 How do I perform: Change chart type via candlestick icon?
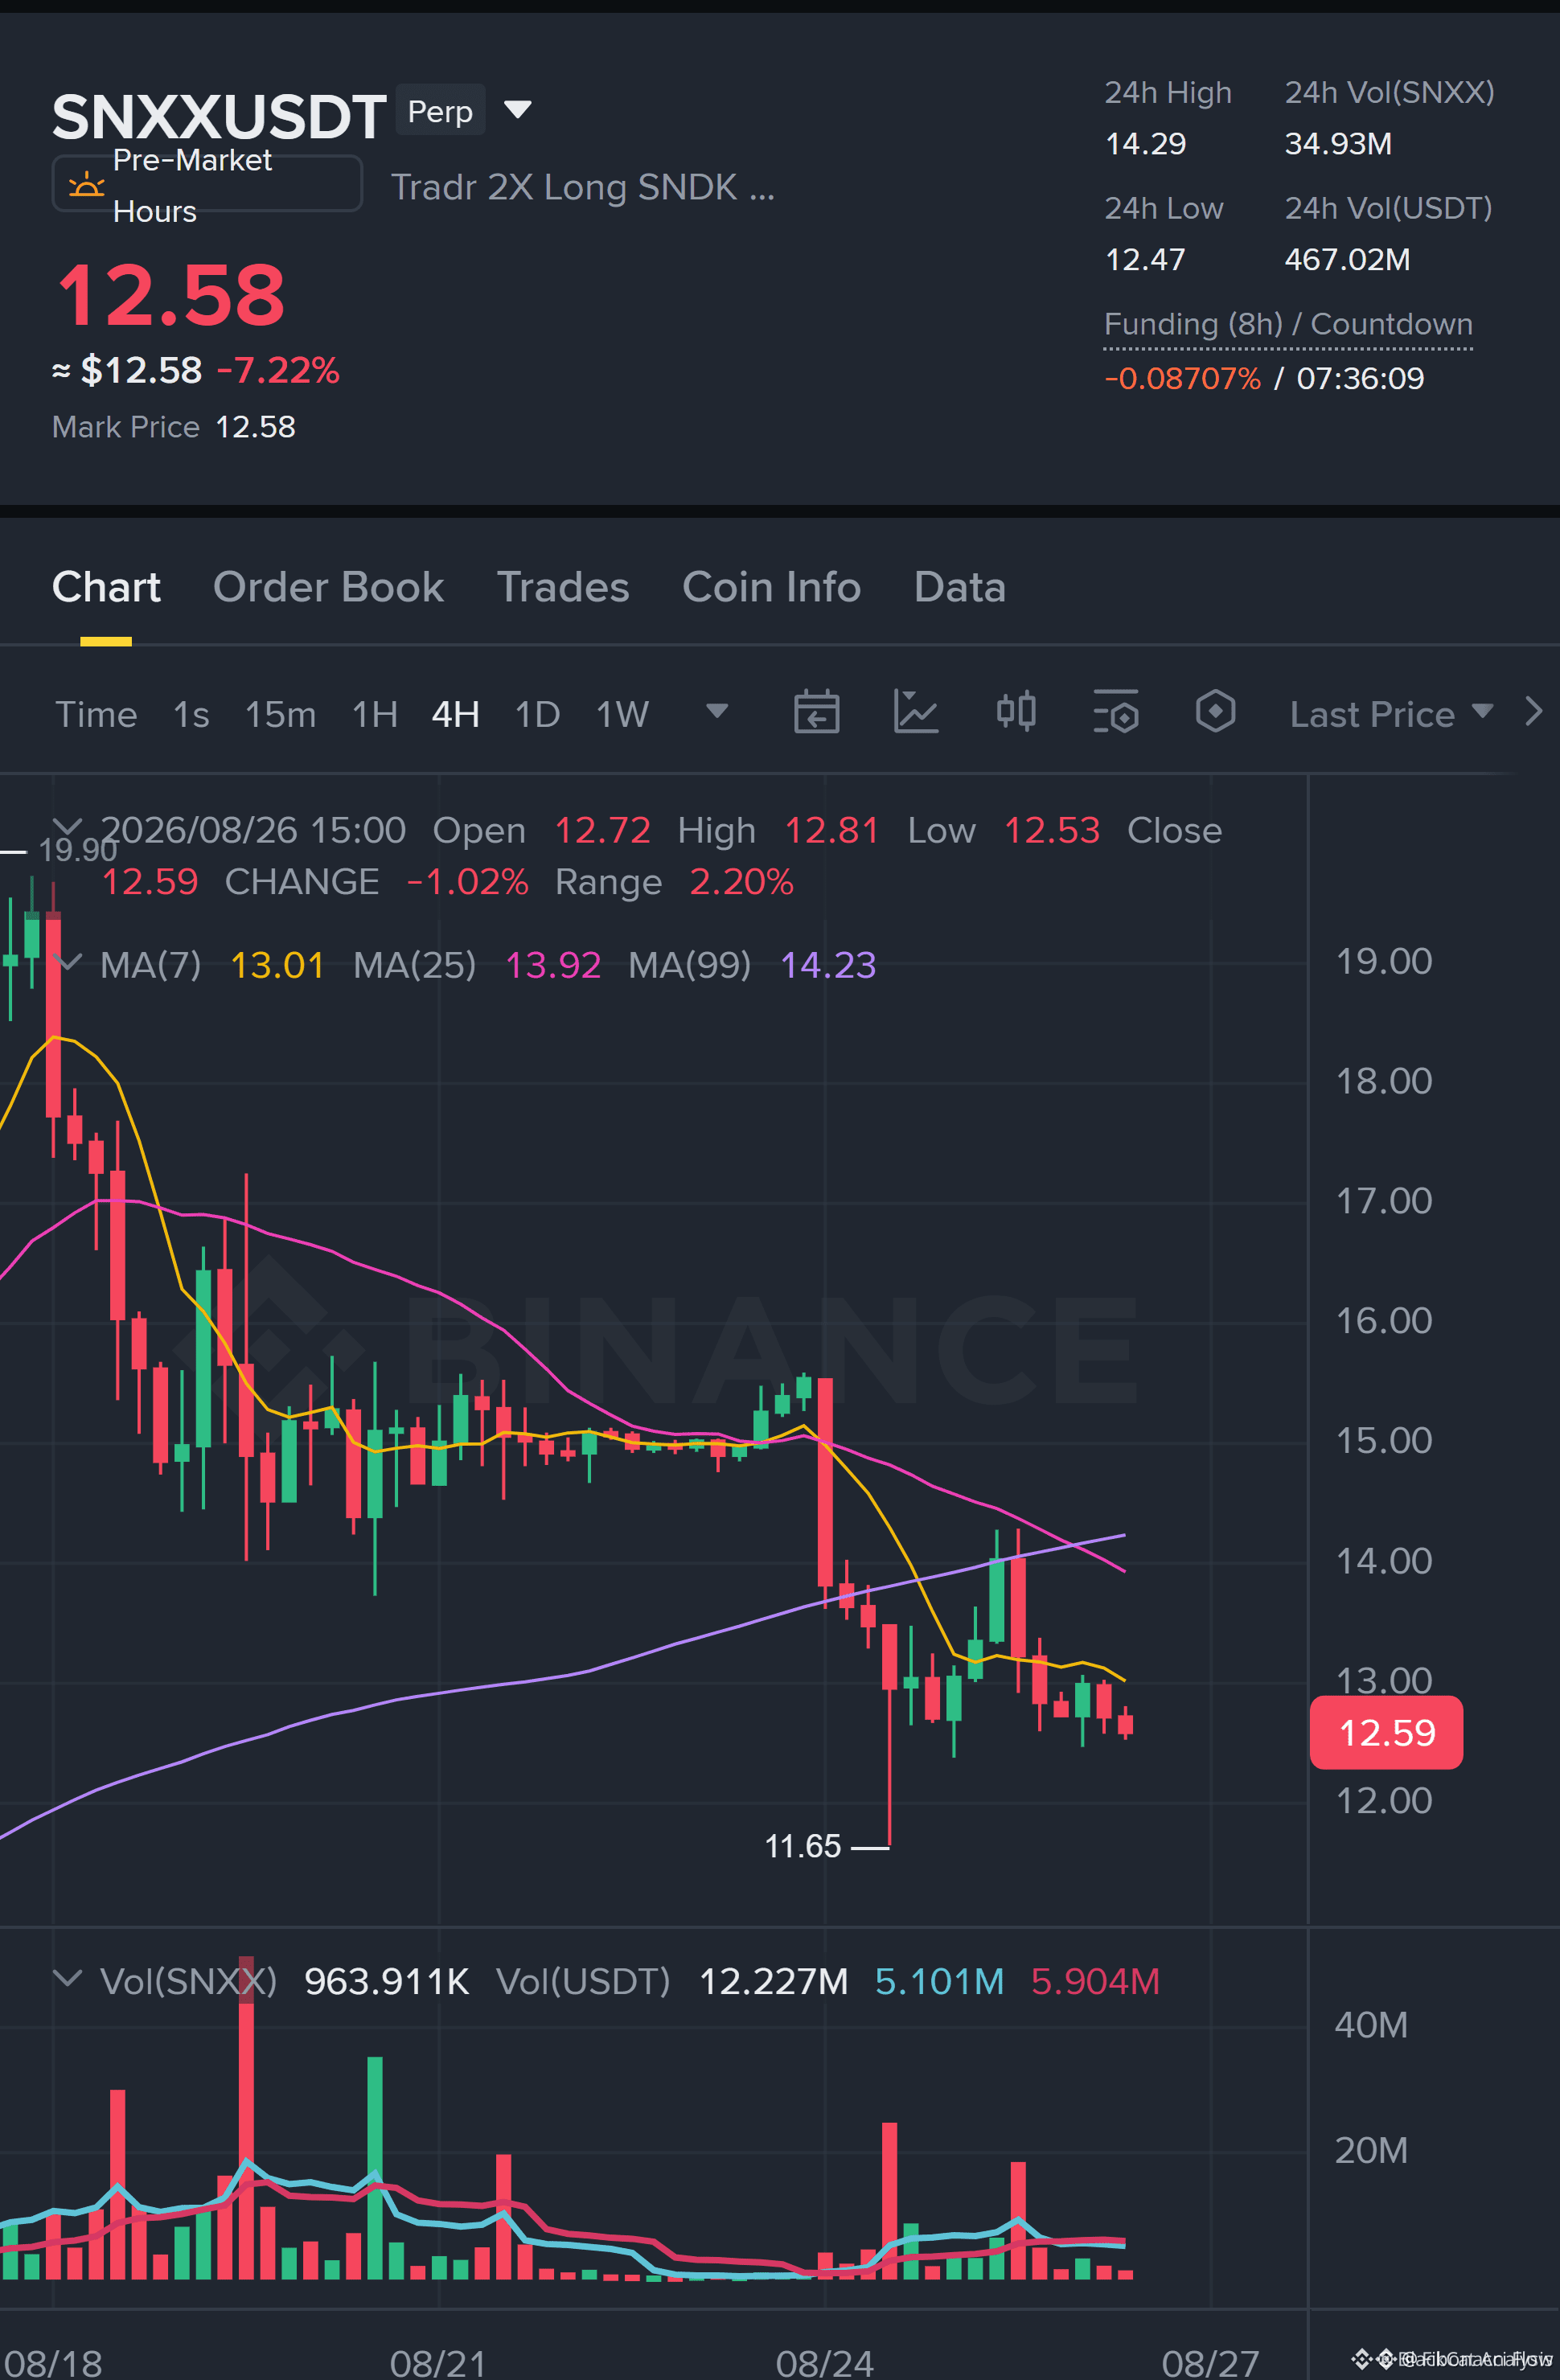1016,713
